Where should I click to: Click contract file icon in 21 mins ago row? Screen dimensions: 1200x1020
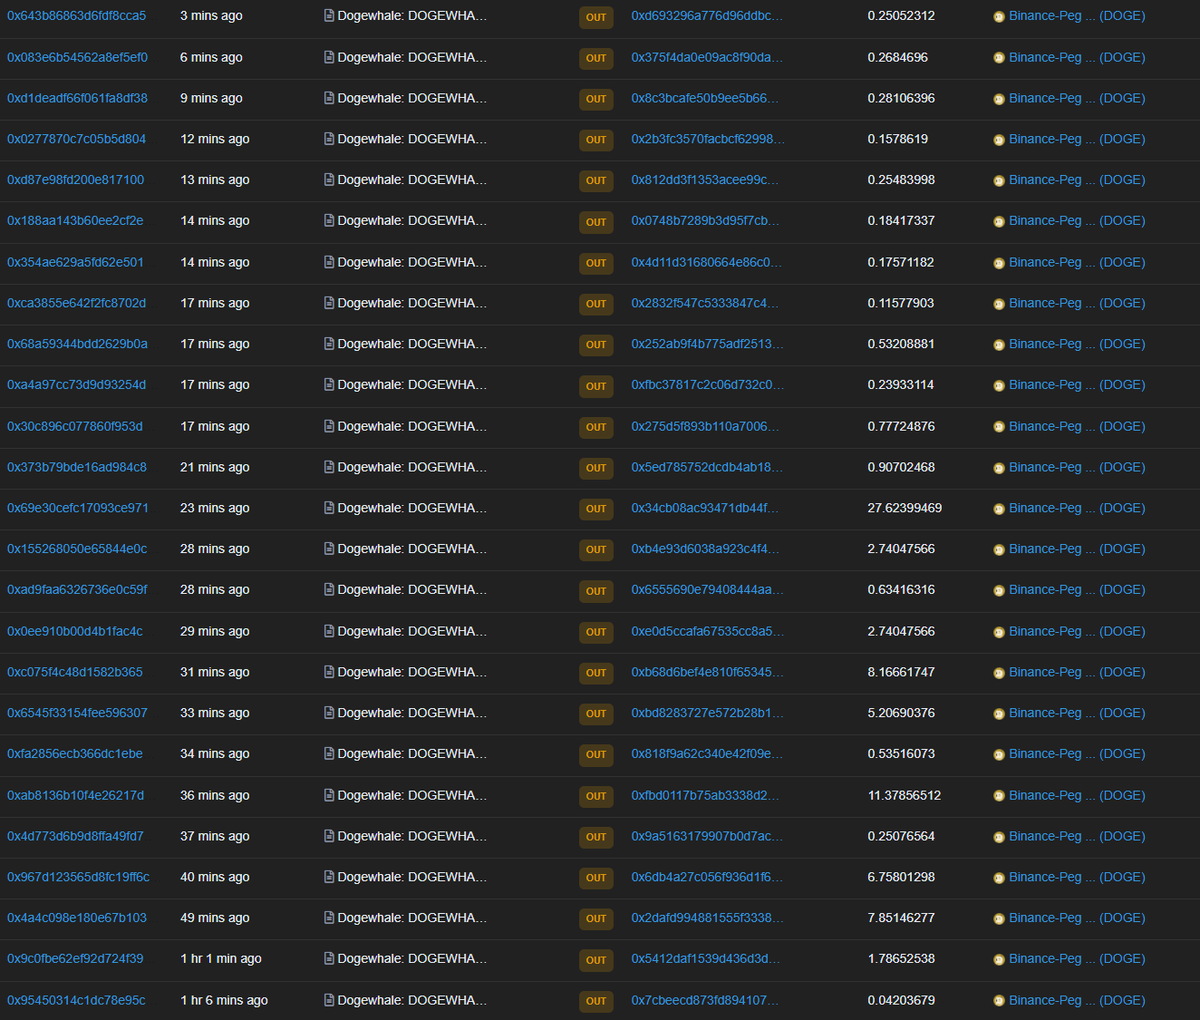click(329, 467)
